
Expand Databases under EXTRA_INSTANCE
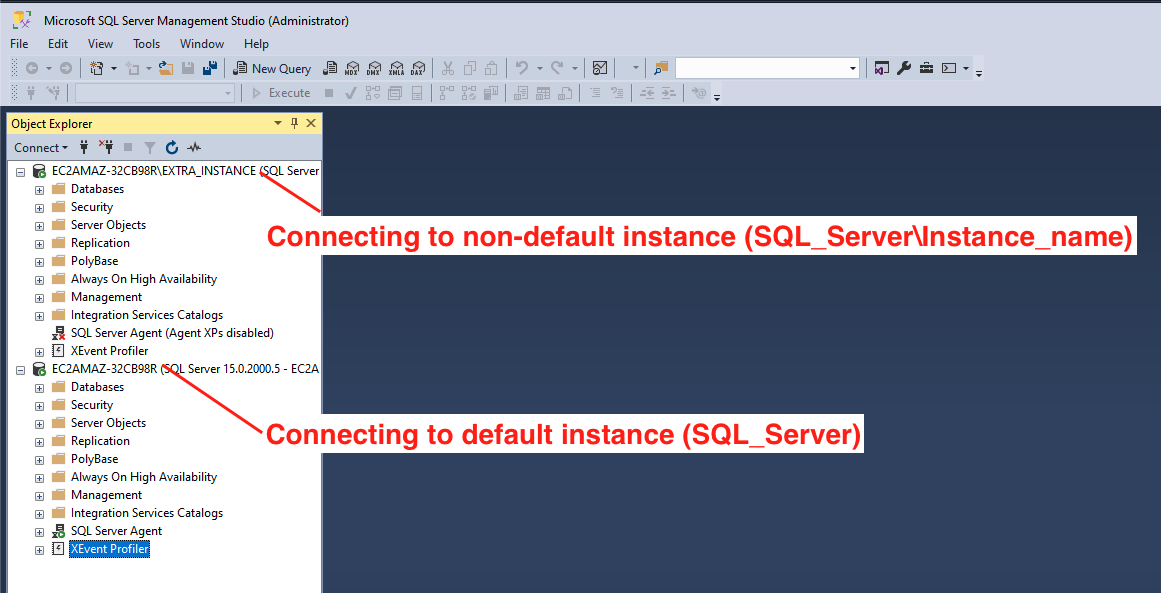tap(40, 190)
